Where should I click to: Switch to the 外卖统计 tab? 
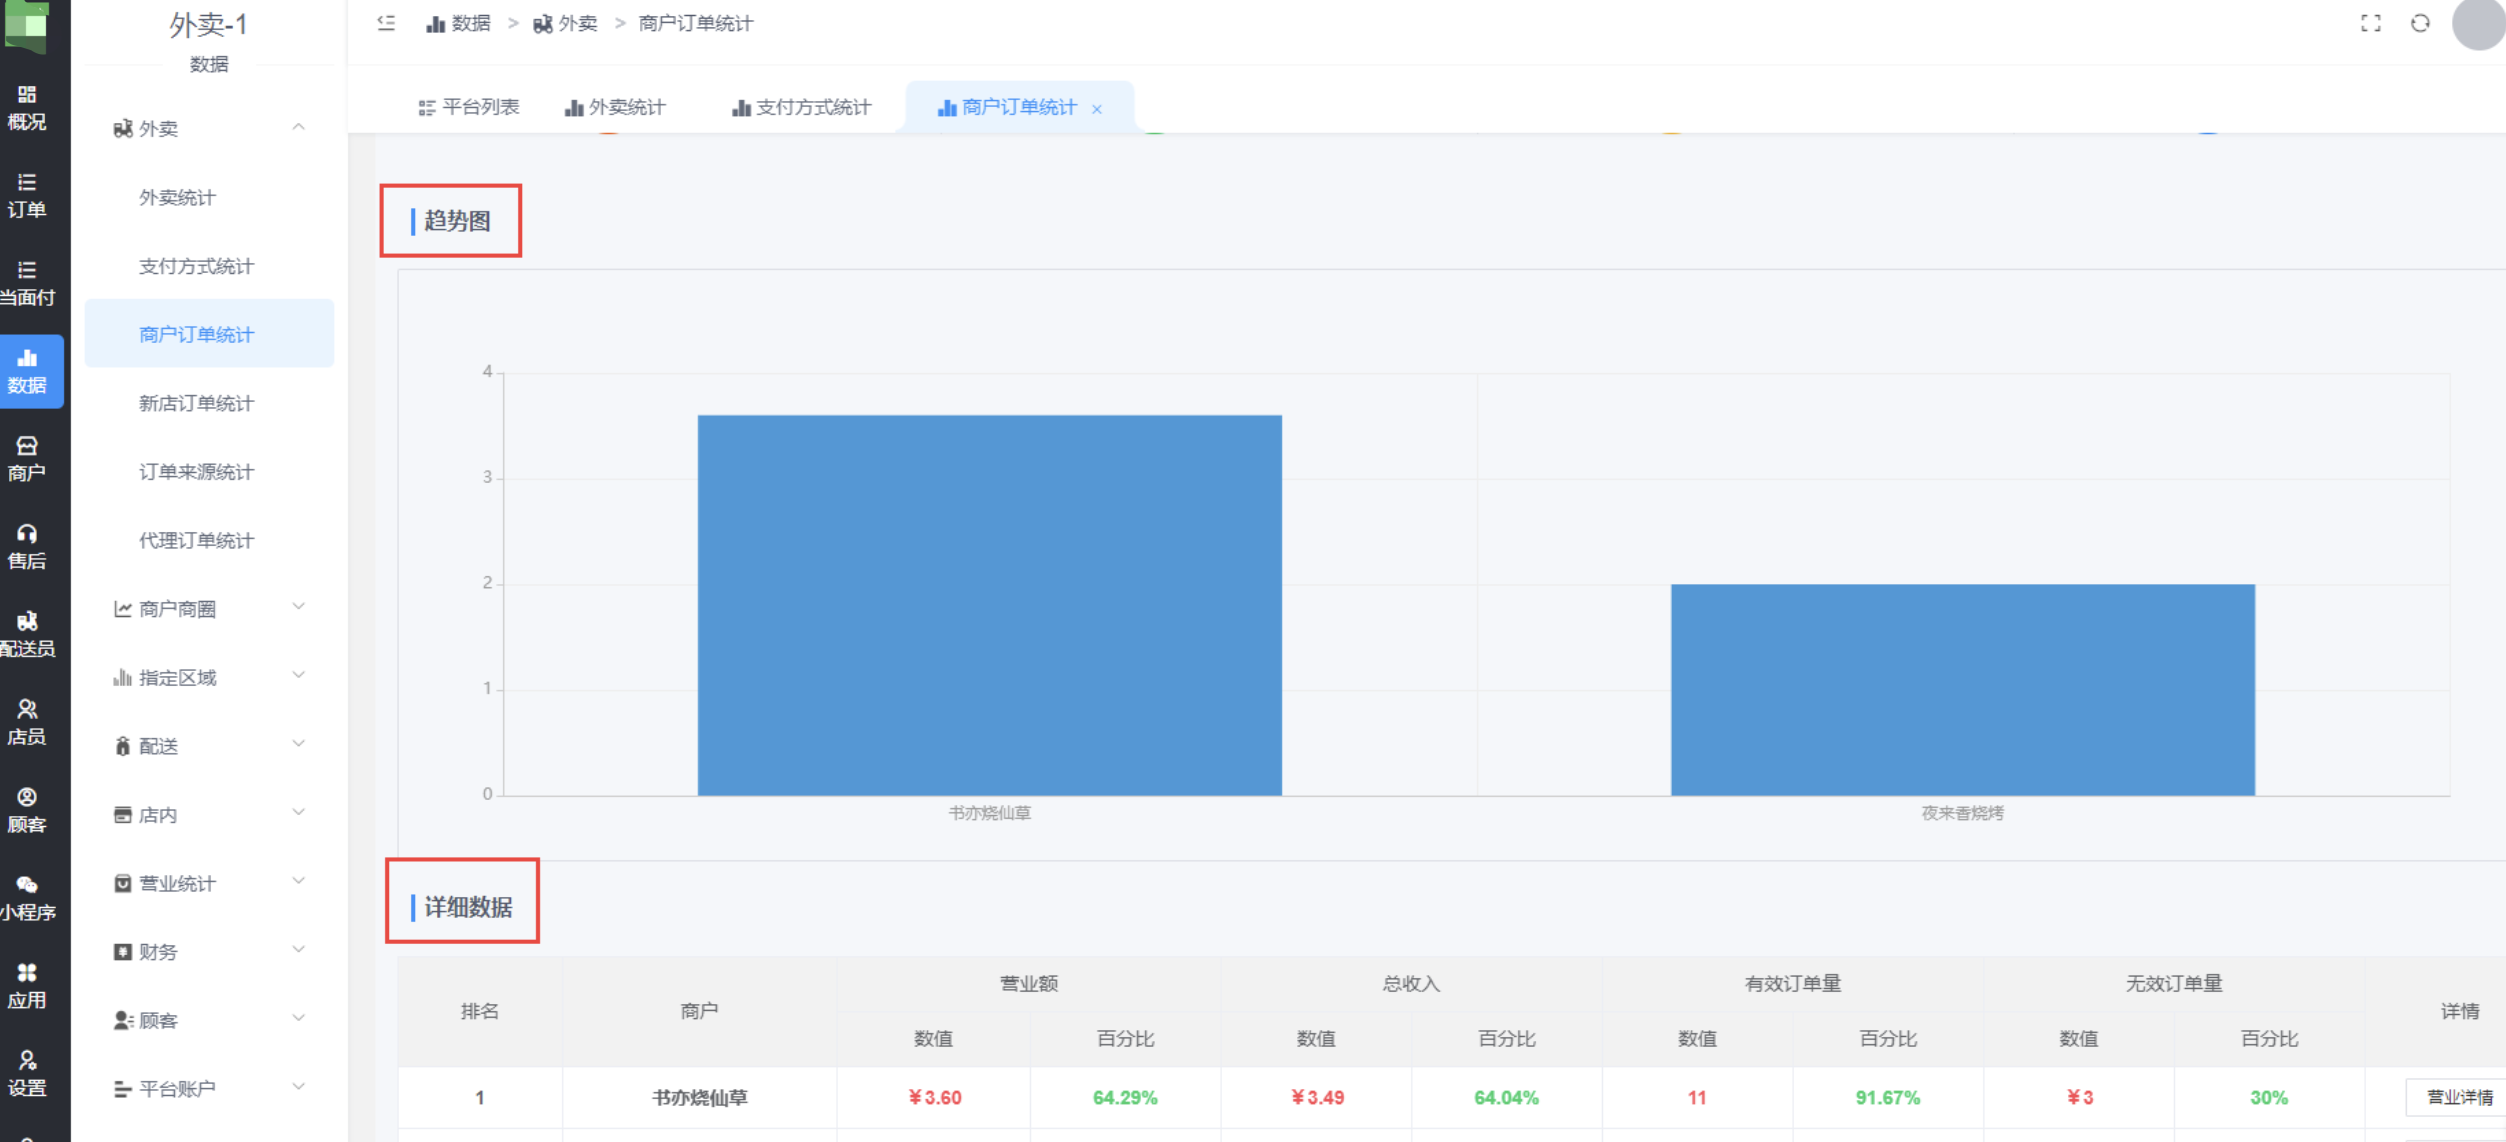615,107
